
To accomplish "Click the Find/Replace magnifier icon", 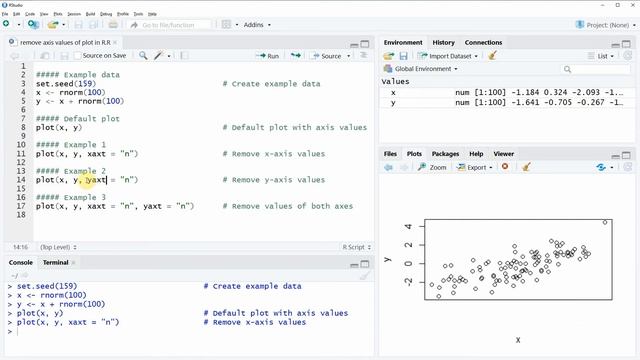I will [x=143, y=56].
